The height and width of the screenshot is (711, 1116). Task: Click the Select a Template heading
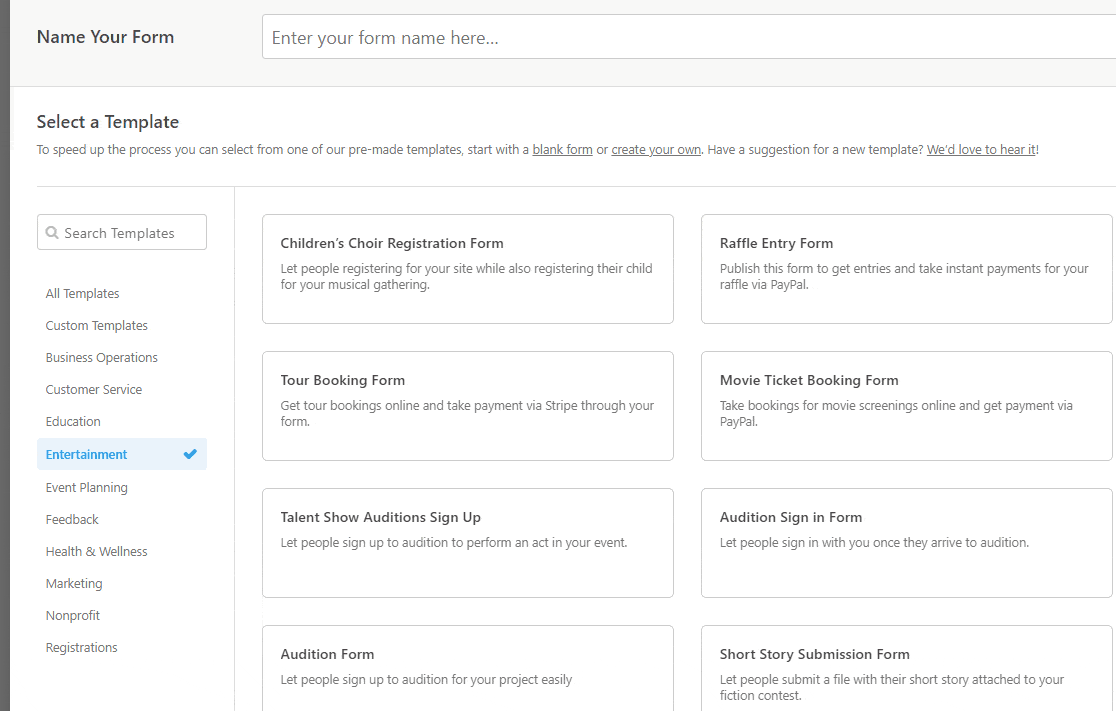click(107, 122)
